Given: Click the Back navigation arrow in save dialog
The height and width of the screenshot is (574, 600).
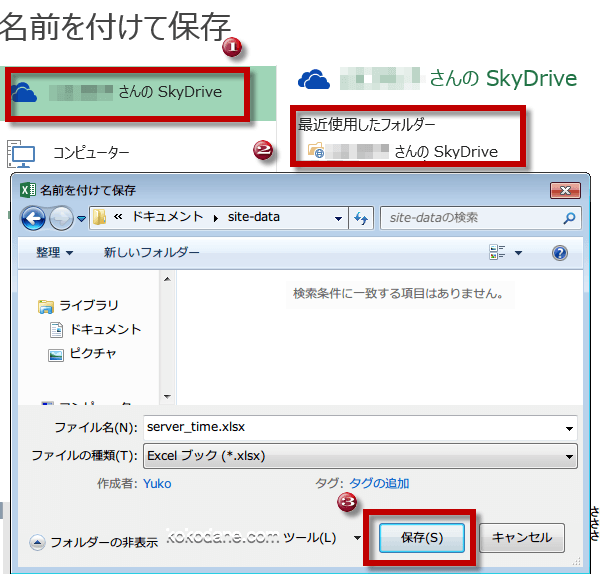Looking at the screenshot, I should coord(33,218).
